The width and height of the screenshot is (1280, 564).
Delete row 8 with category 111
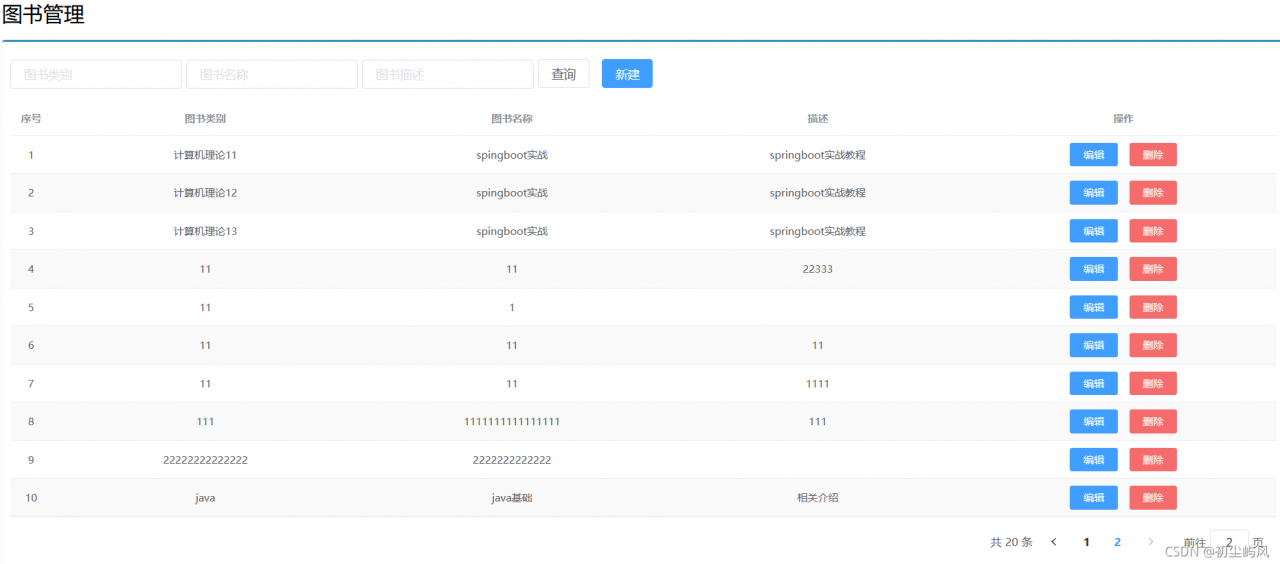1153,421
